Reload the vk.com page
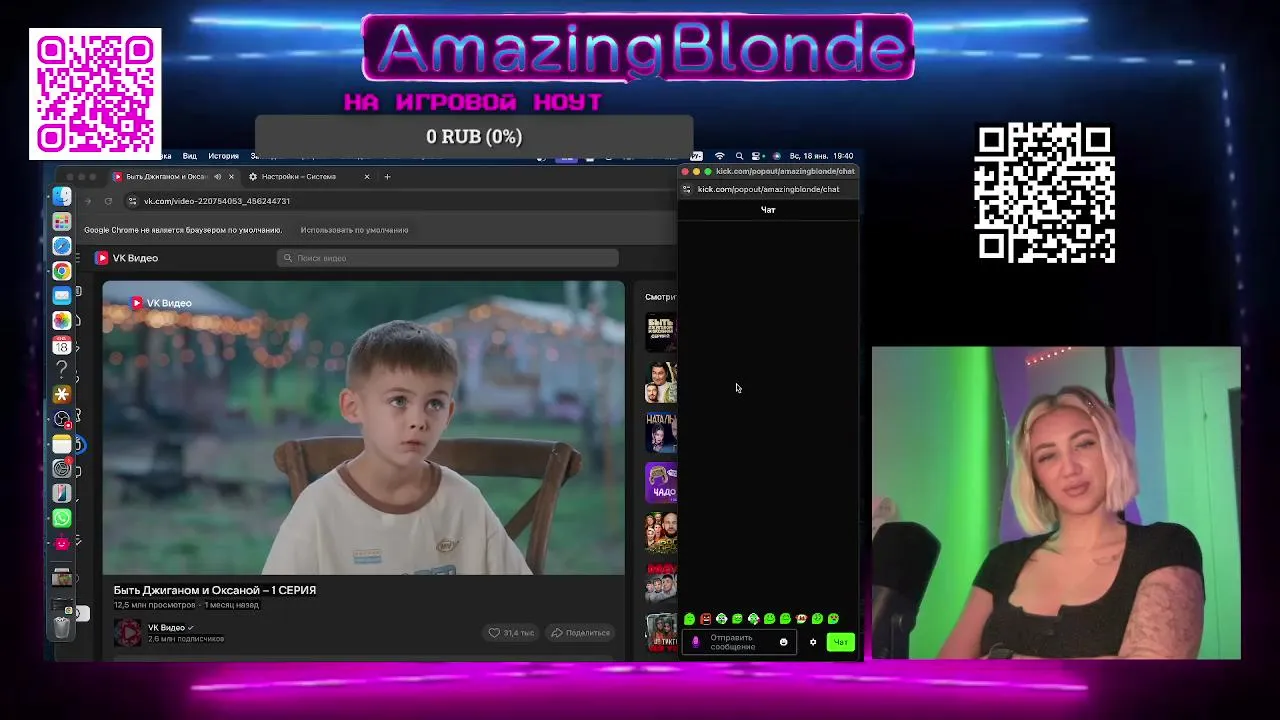 [x=108, y=201]
